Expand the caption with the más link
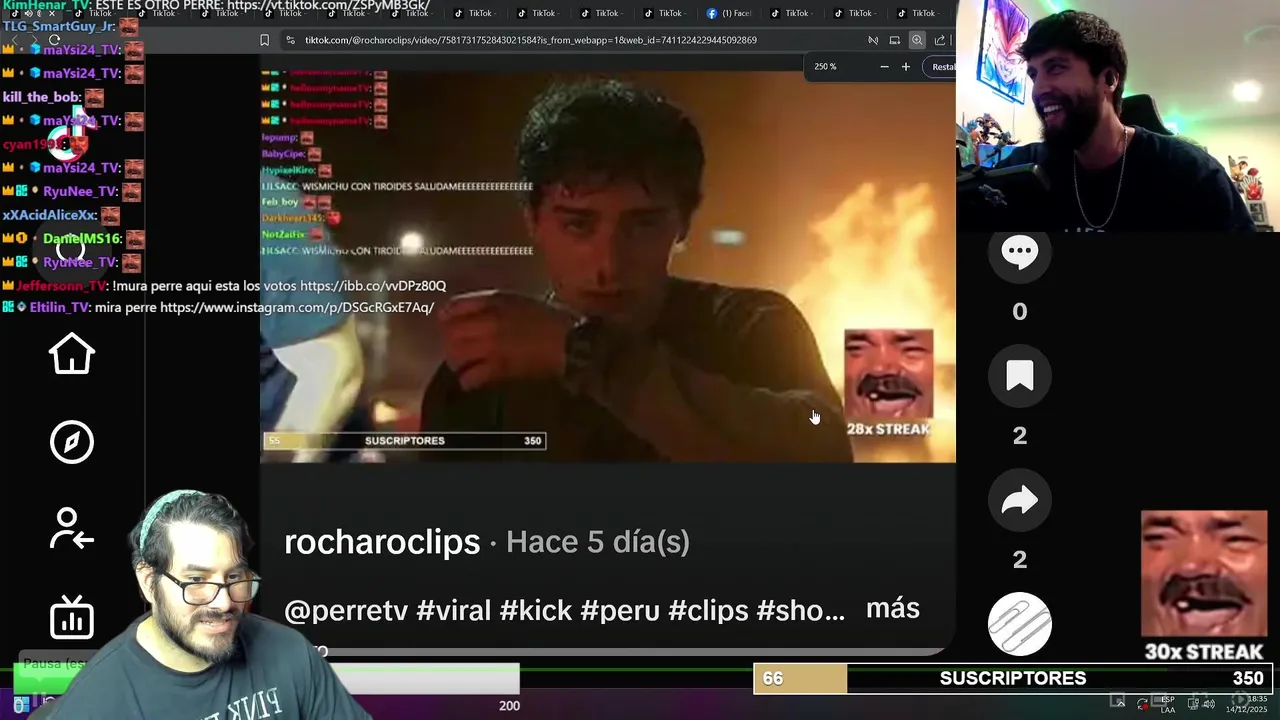The width and height of the screenshot is (1280, 720). (x=893, y=608)
